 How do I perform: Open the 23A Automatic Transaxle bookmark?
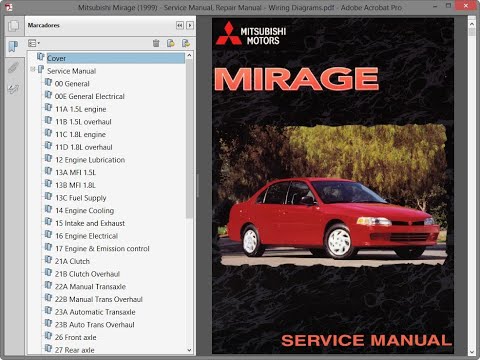[95, 312]
